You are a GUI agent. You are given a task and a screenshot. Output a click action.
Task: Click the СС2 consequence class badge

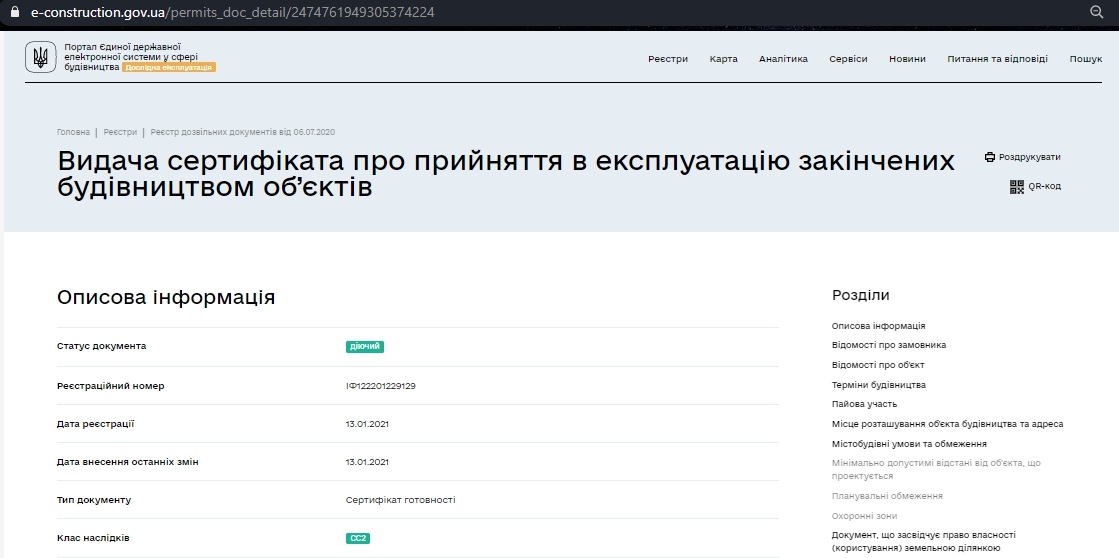(x=358, y=538)
